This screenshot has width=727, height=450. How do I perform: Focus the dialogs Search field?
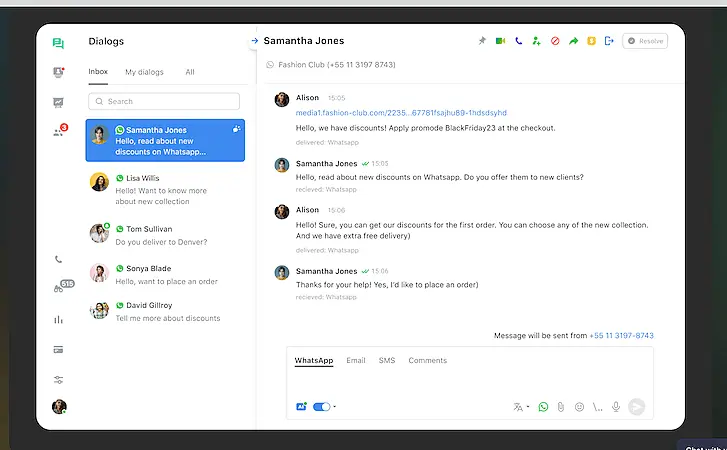[x=164, y=101]
